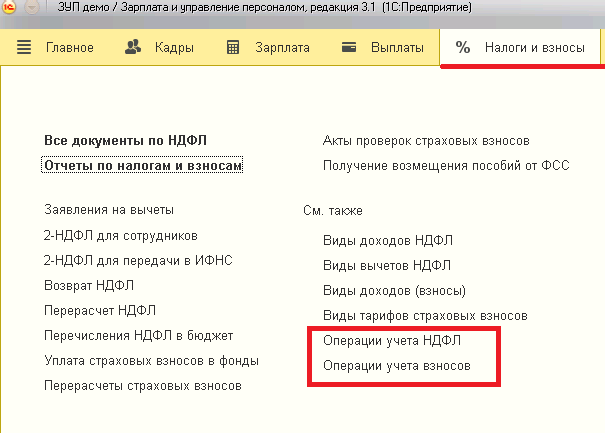Click the calculator icon for Зарплата
Viewport: 605px width, 433px height.
click(x=233, y=47)
